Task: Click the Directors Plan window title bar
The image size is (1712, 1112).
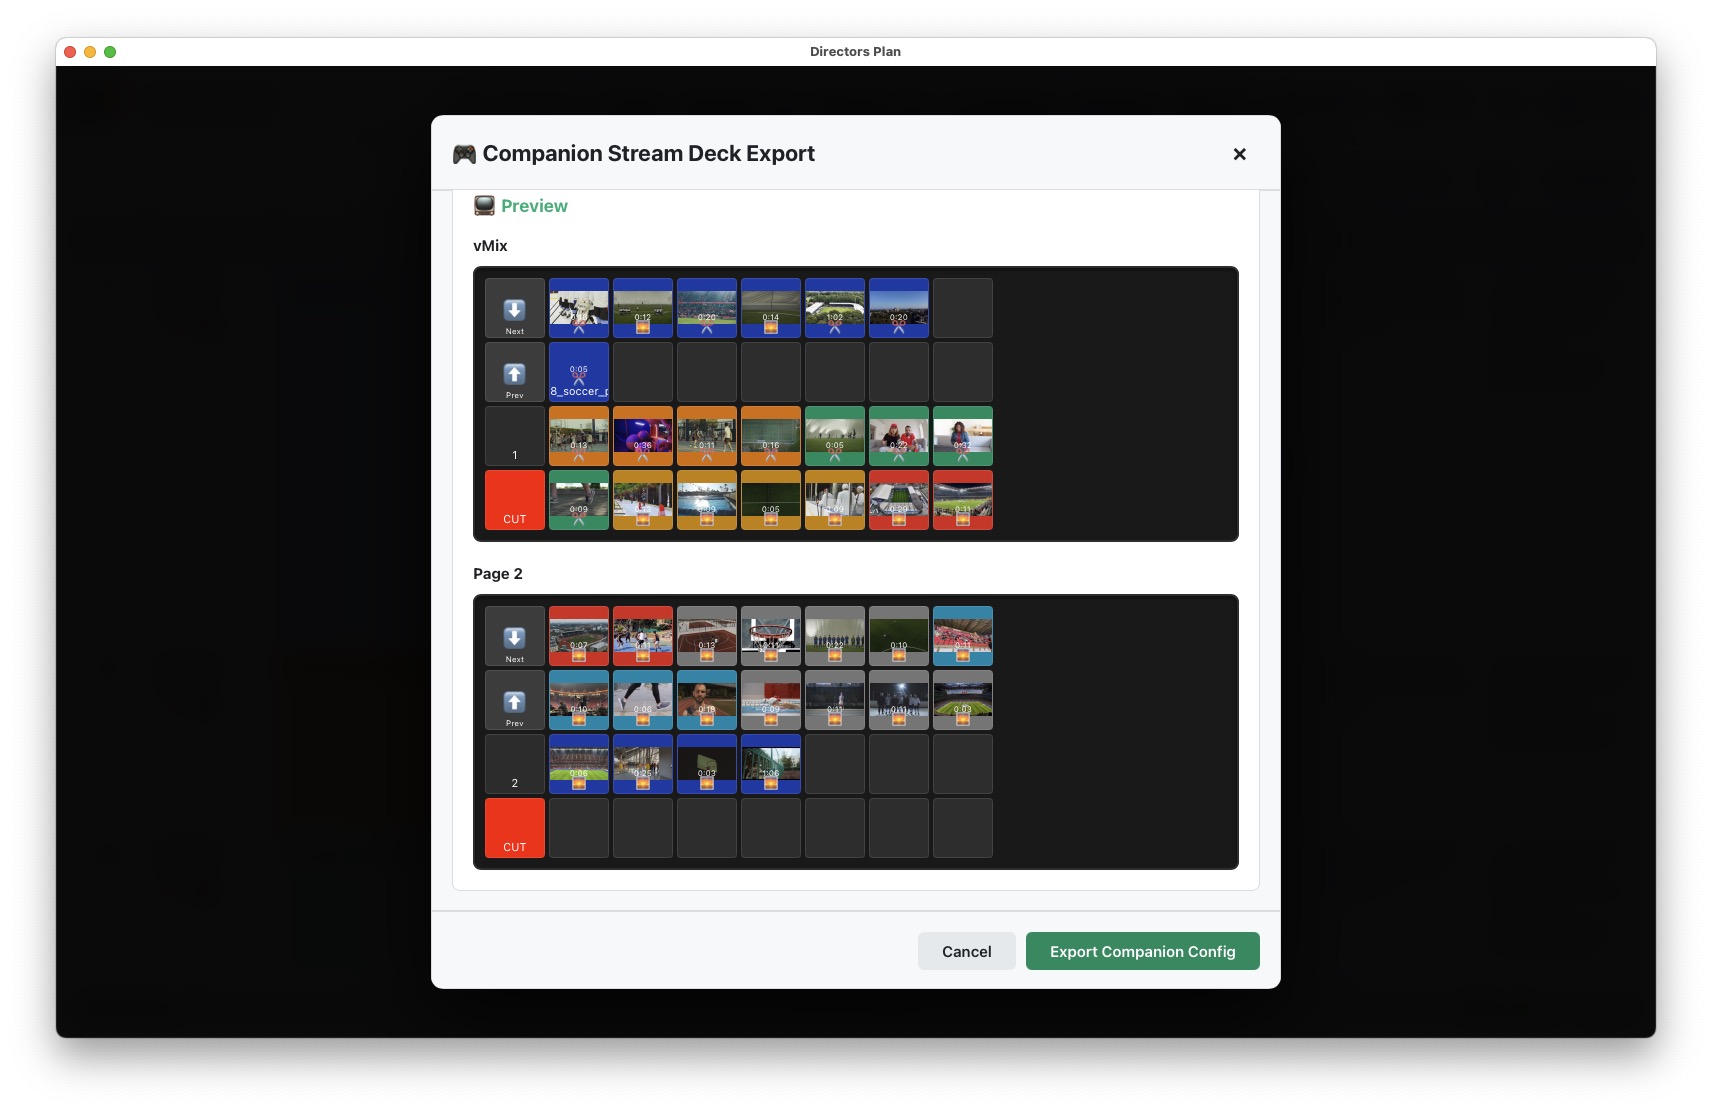Action: (x=855, y=51)
